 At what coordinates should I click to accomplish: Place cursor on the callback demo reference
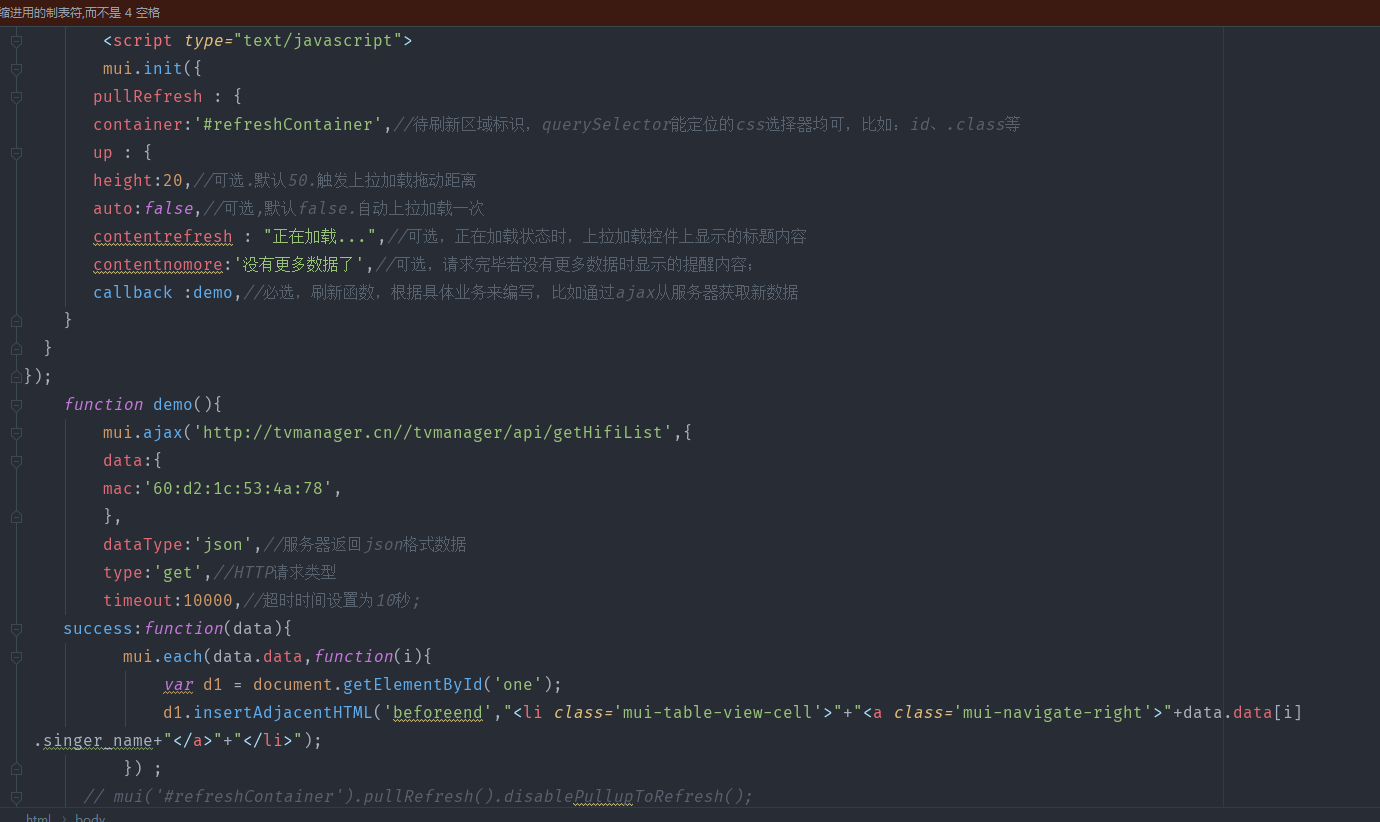(x=212, y=293)
